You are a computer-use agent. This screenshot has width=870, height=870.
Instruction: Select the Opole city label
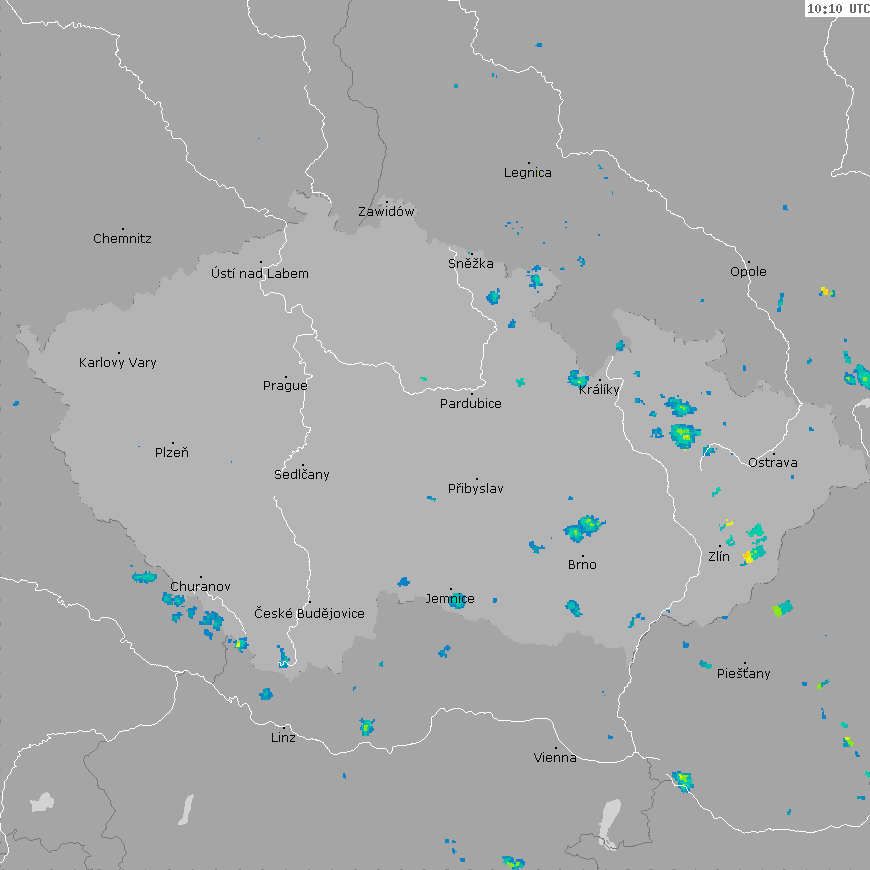click(748, 272)
